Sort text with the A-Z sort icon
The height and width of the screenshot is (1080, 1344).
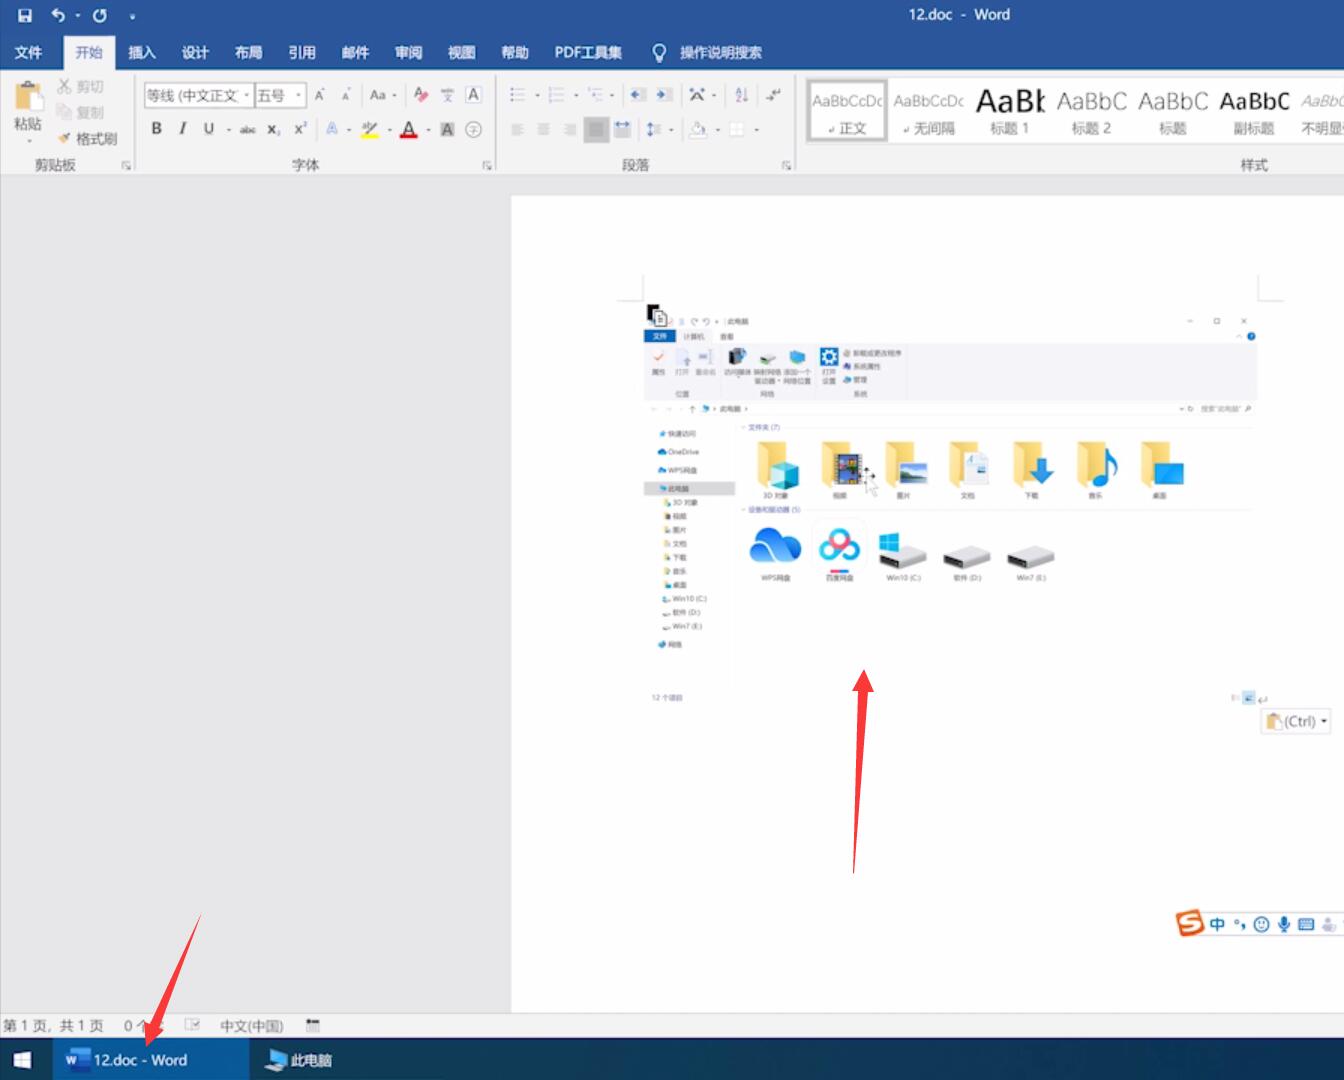[741, 95]
